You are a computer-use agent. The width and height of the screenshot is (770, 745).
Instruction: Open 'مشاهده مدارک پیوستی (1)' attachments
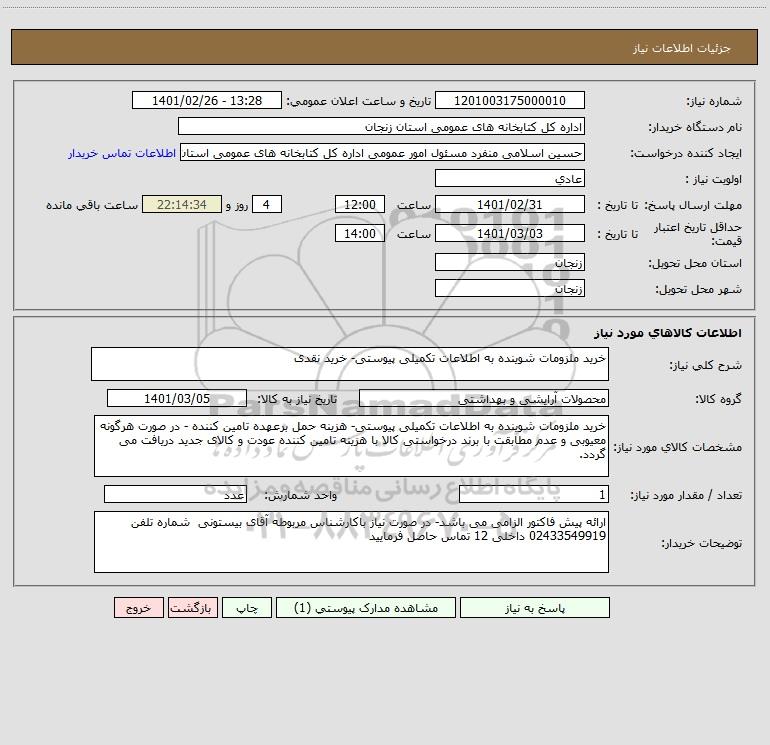(x=366, y=608)
